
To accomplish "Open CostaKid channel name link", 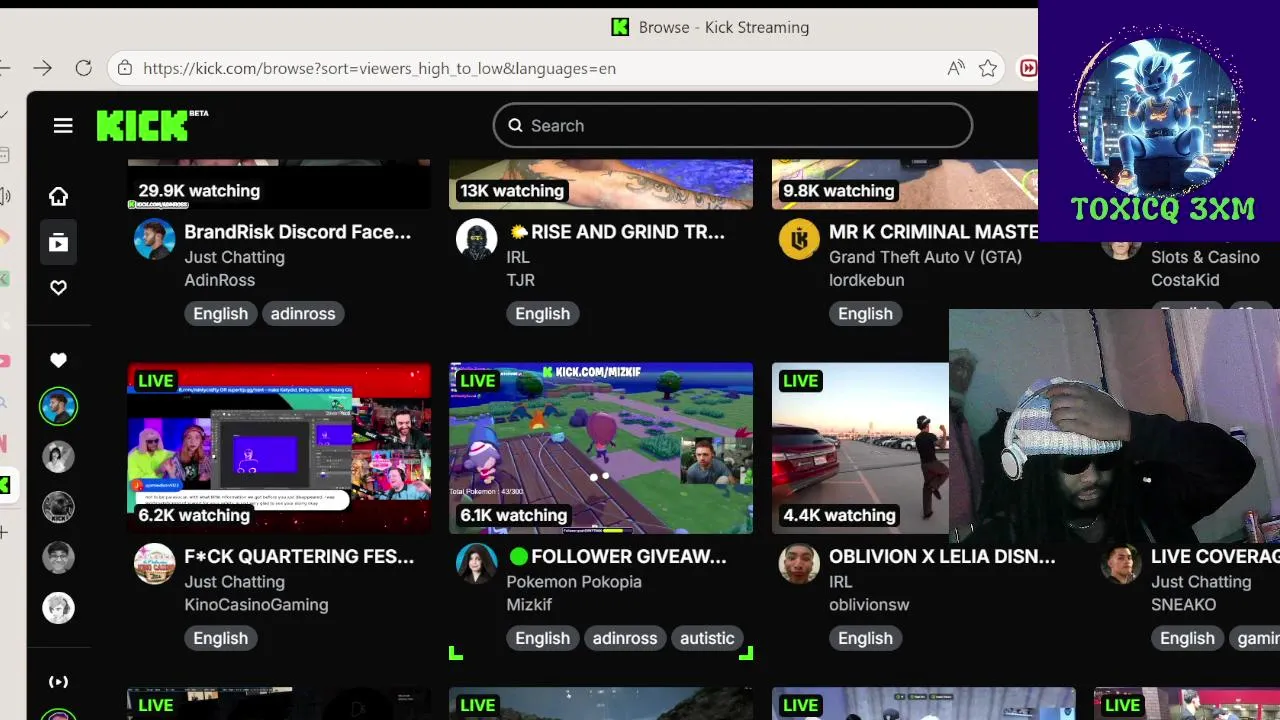I will pyautogui.click(x=1185, y=280).
